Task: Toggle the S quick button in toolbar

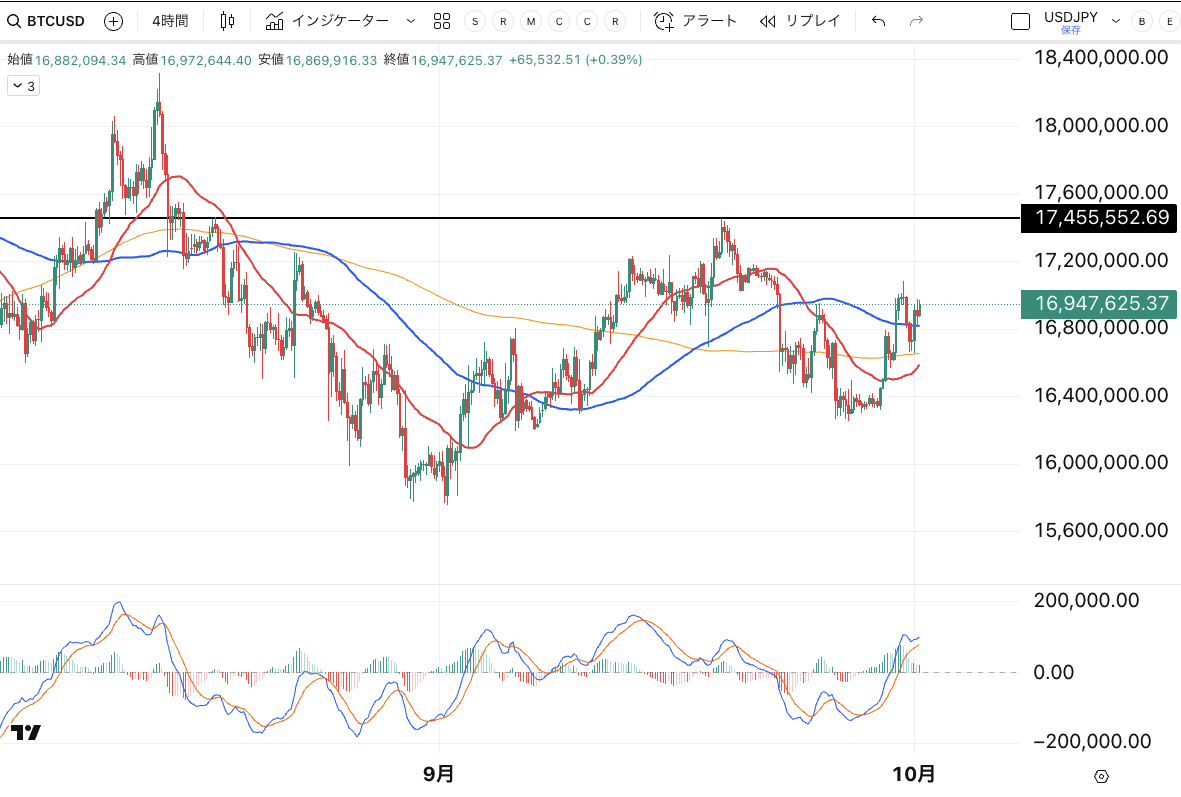Action: click(475, 21)
